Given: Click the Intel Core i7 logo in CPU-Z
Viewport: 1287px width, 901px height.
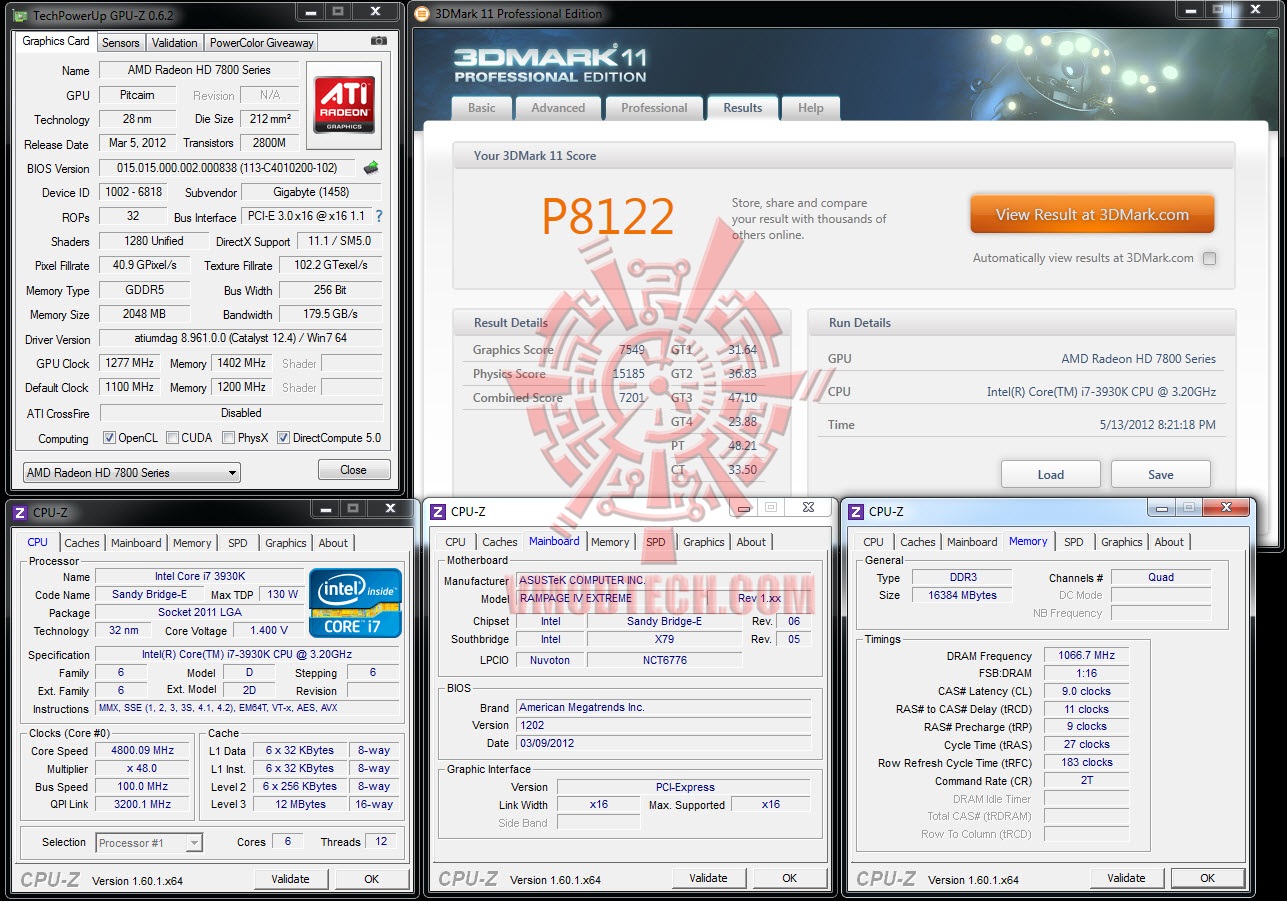Looking at the screenshot, I should tap(355, 602).
